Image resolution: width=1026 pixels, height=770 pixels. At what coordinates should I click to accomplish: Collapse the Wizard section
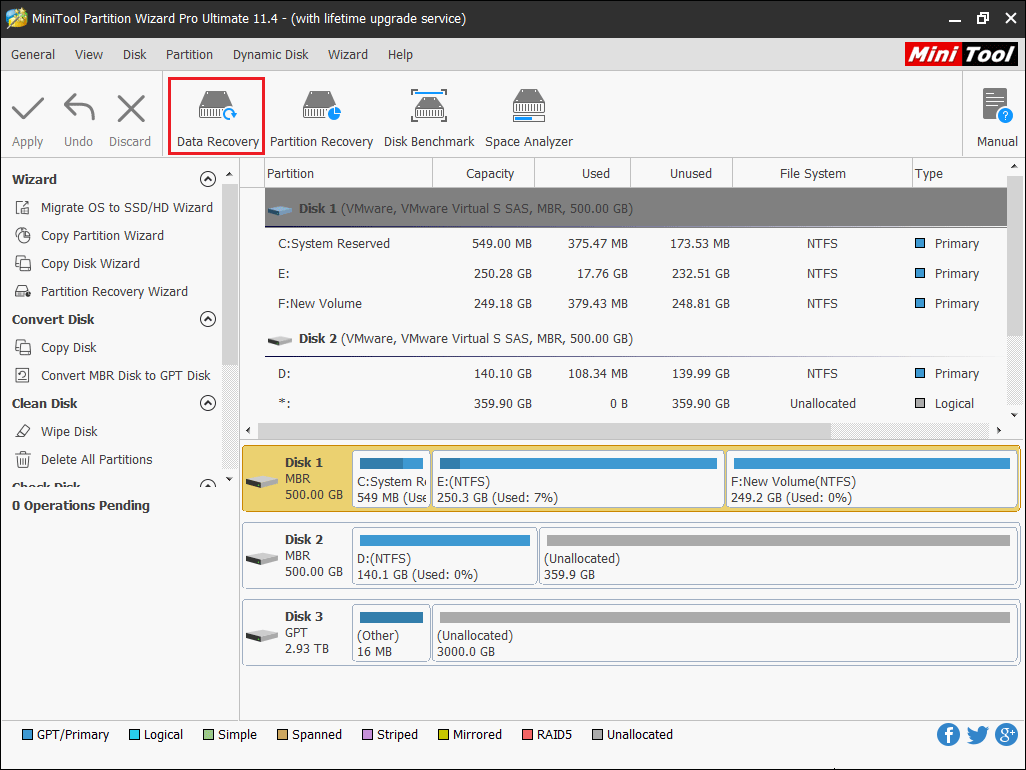[208, 180]
